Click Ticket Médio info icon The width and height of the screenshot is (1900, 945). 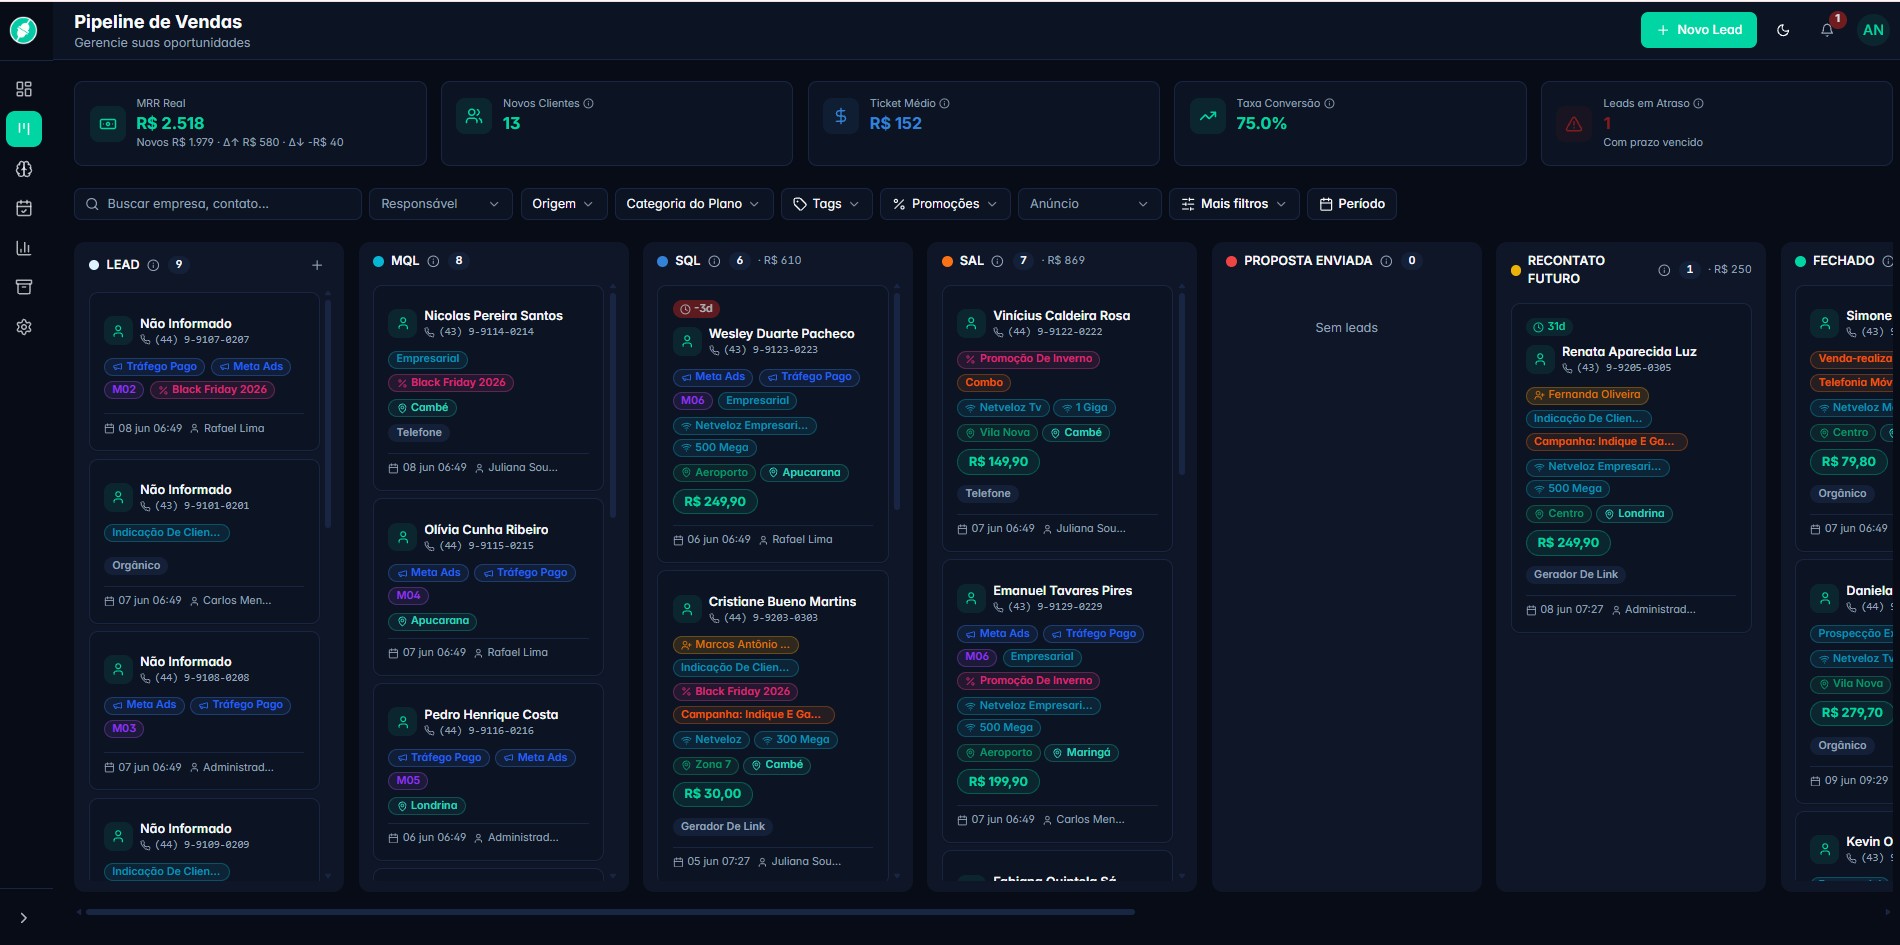click(944, 103)
